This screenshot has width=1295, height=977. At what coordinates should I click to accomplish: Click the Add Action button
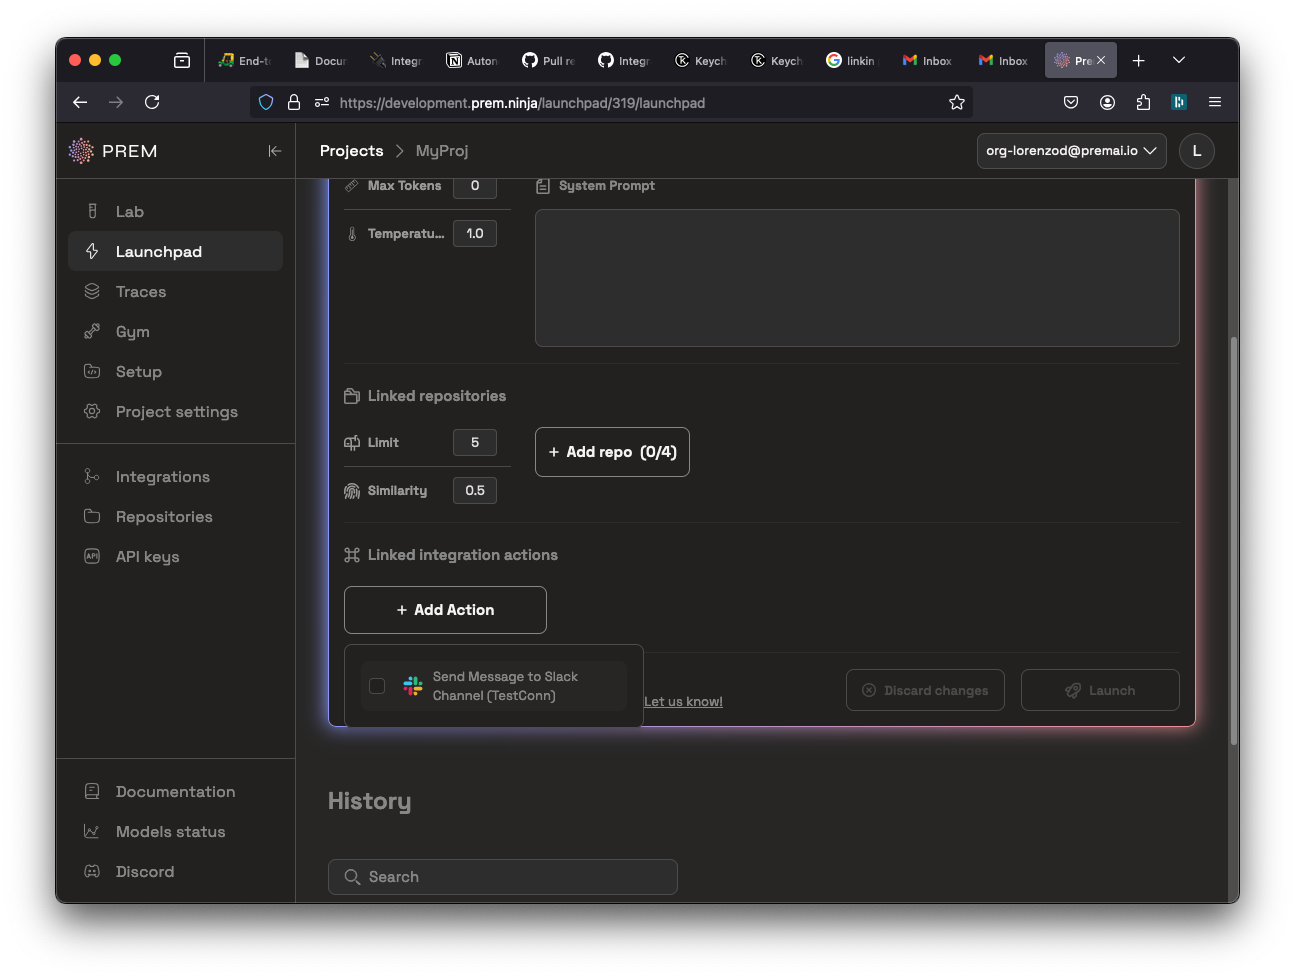pos(445,610)
